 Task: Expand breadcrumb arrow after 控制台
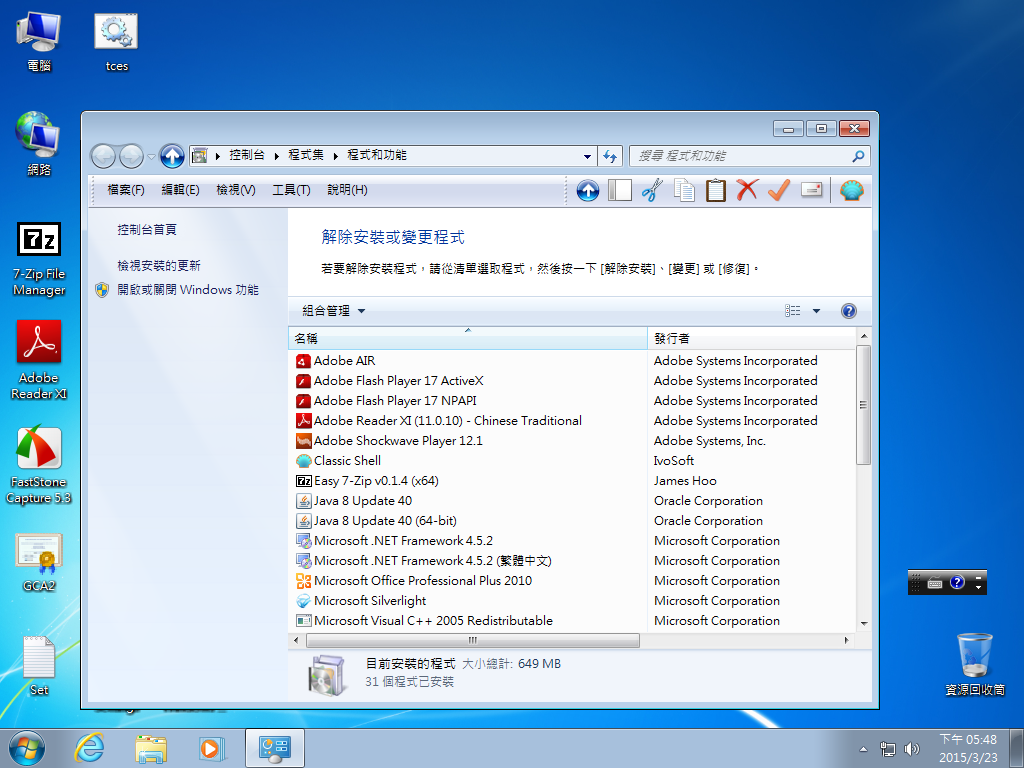tap(277, 156)
